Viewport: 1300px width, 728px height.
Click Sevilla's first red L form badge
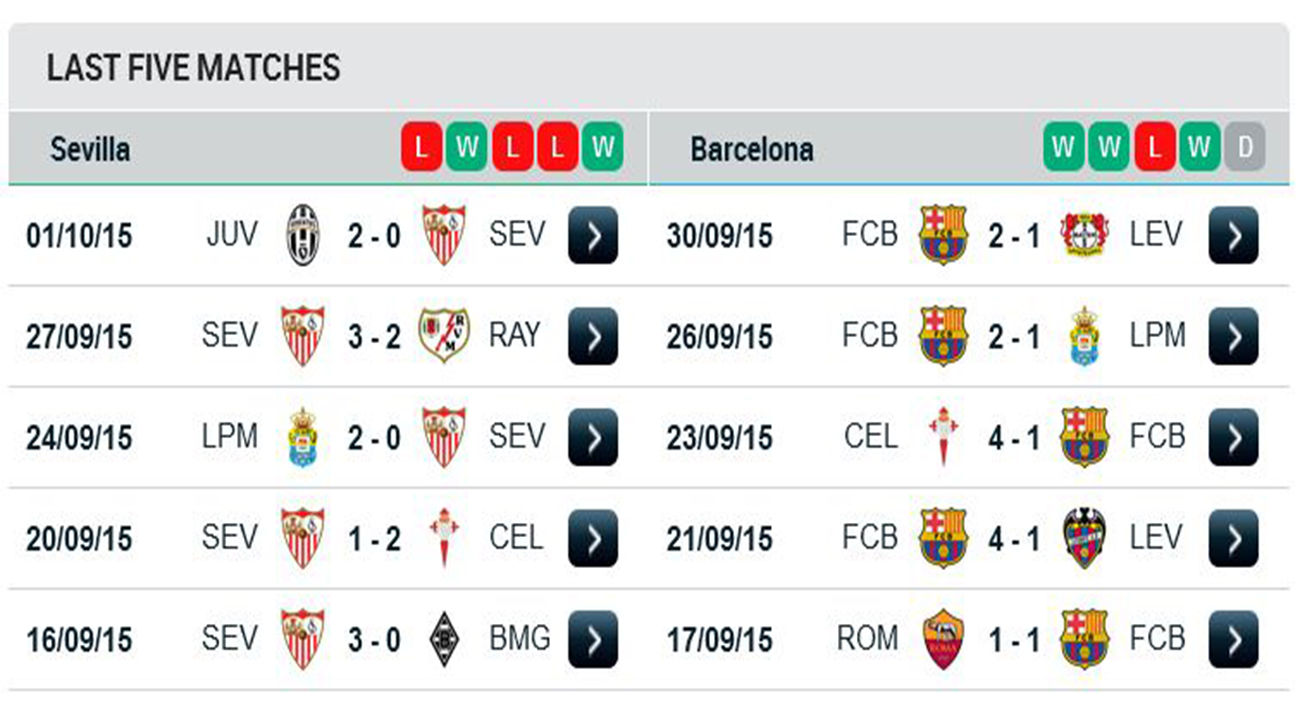coord(421,148)
